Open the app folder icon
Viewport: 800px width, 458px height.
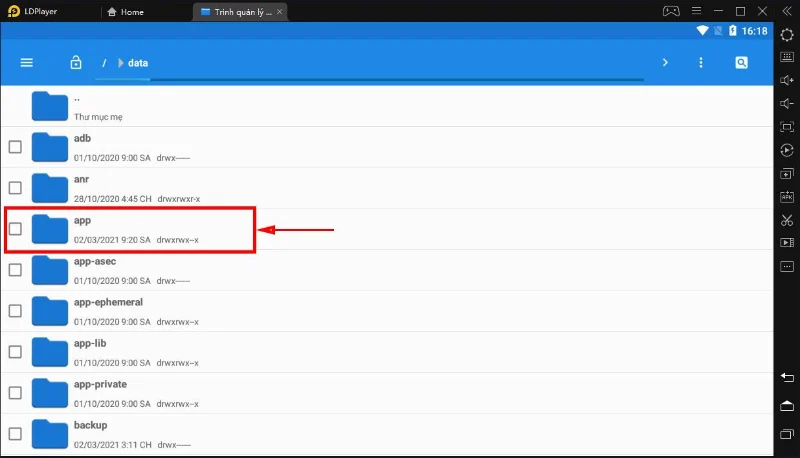[x=49, y=229]
